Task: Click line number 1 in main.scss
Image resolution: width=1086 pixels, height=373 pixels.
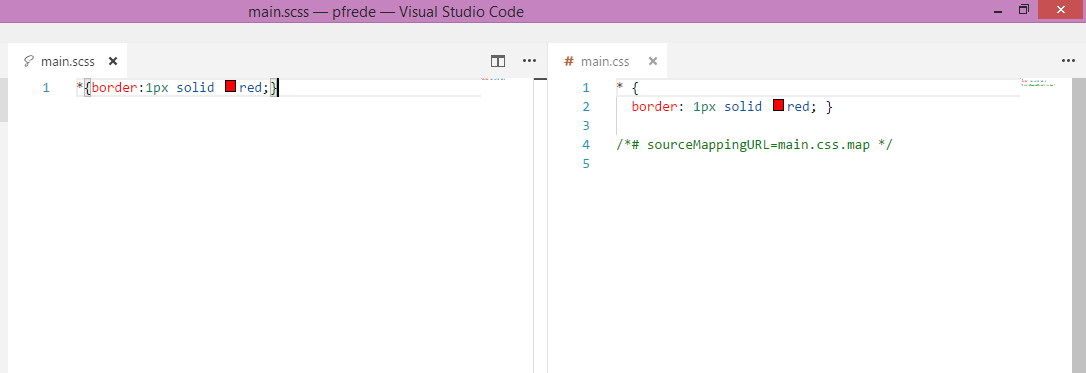Action: 46,87
